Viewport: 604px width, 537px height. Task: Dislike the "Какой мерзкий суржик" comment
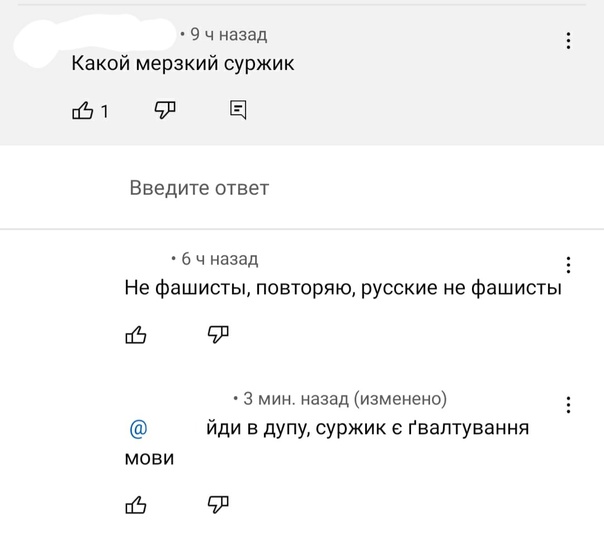tap(165, 109)
